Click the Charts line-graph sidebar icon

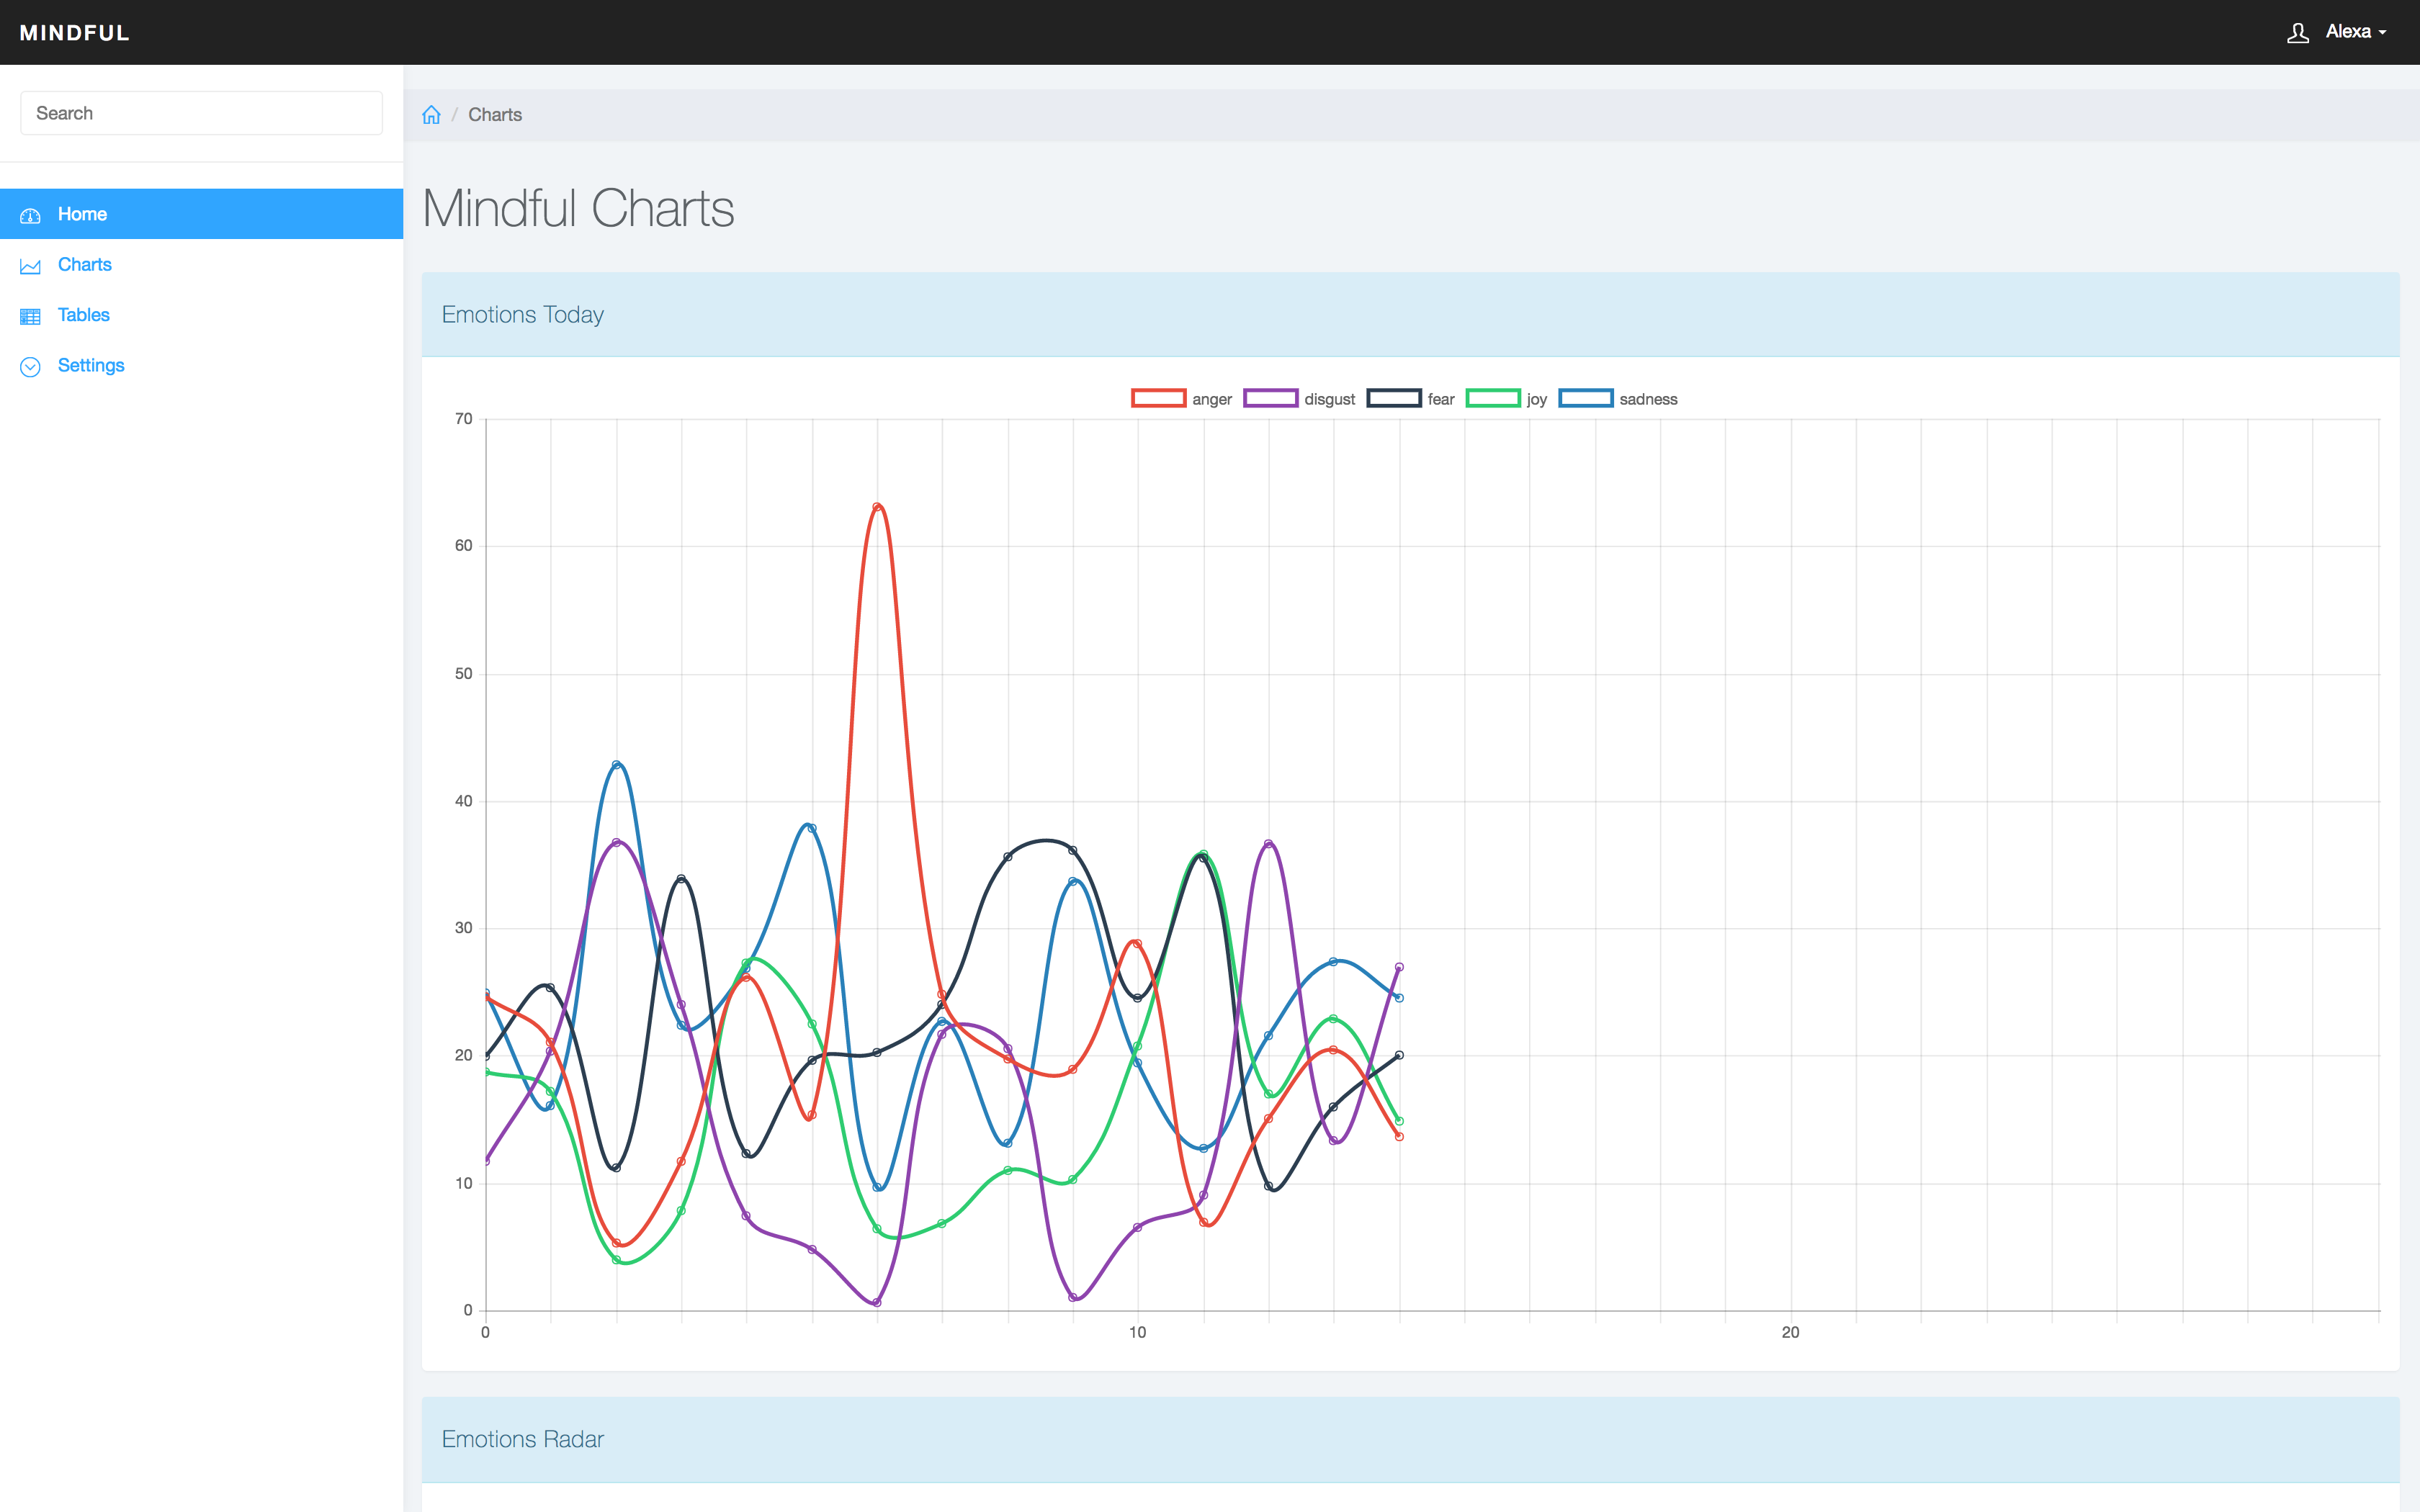pos(30,266)
